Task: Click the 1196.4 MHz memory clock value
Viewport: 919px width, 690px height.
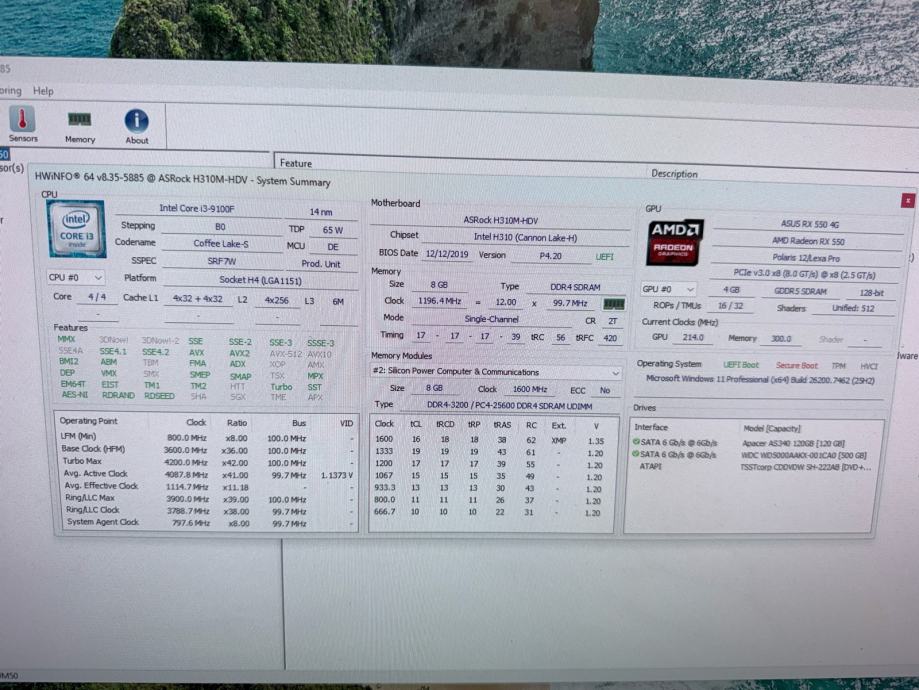Action: pos(439,301)
